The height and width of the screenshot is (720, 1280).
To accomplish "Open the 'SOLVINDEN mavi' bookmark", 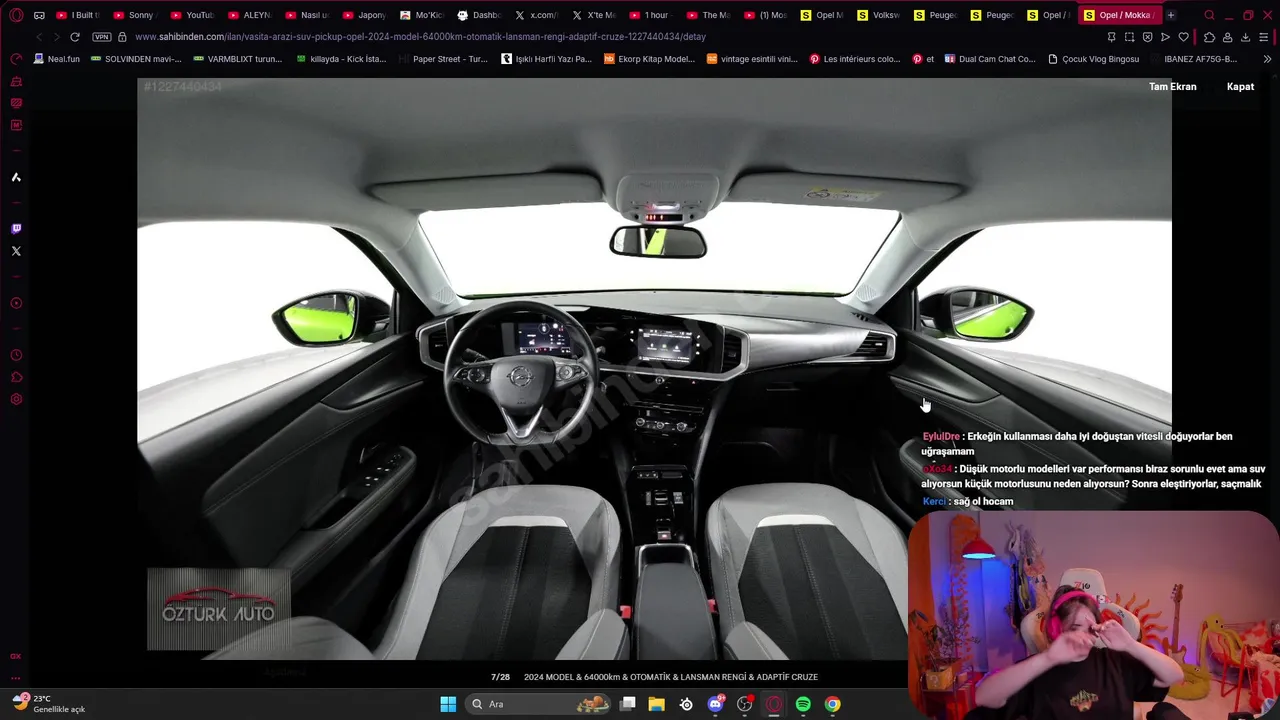I will 135,59.
